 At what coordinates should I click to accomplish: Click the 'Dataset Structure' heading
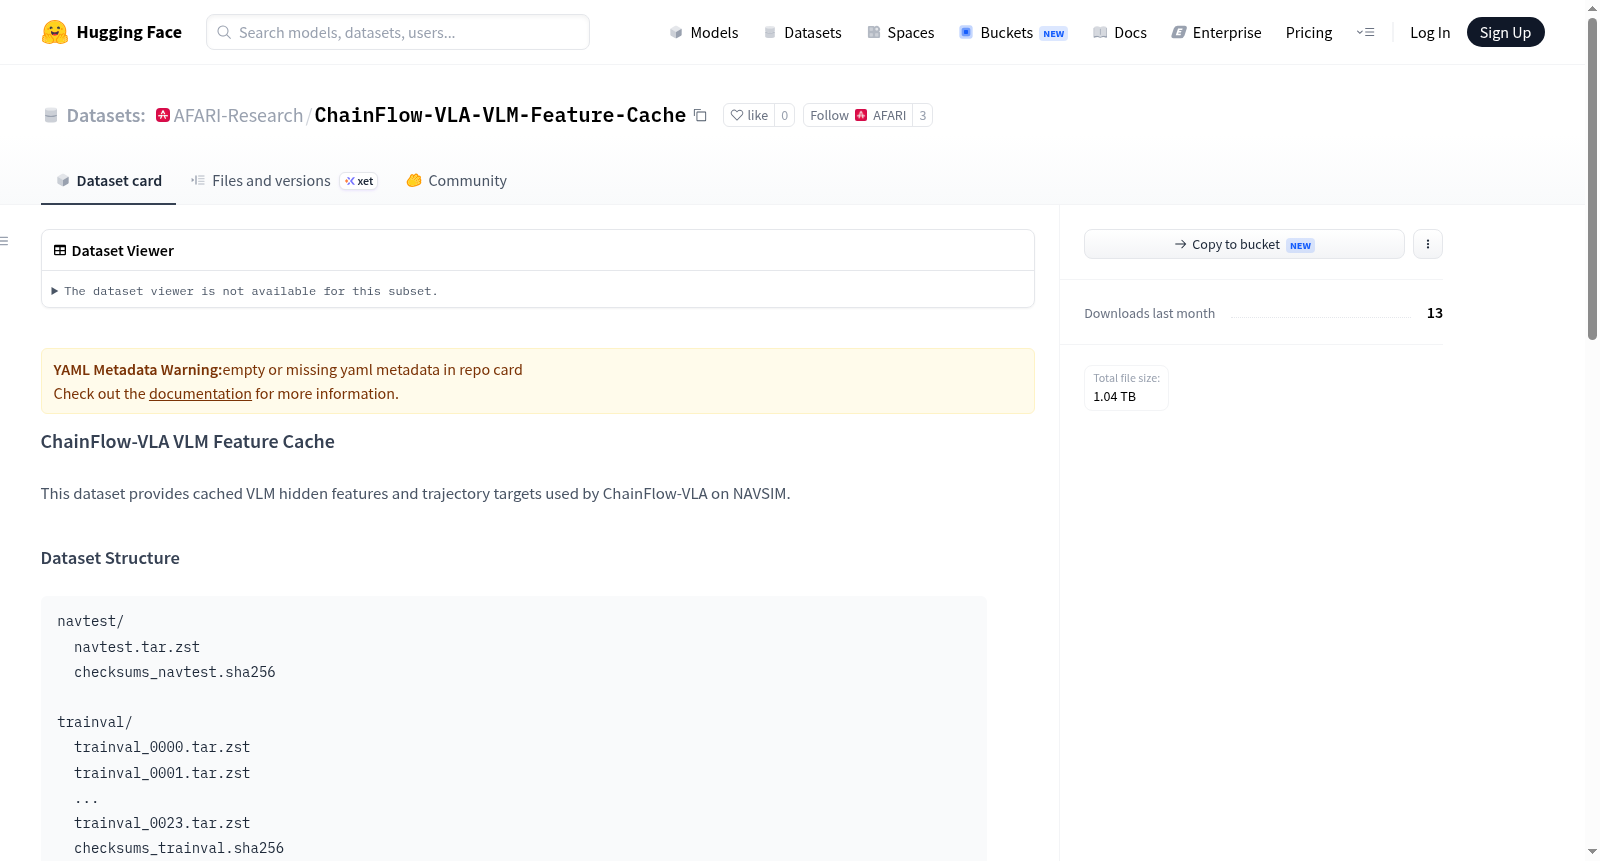pos(110,558)
